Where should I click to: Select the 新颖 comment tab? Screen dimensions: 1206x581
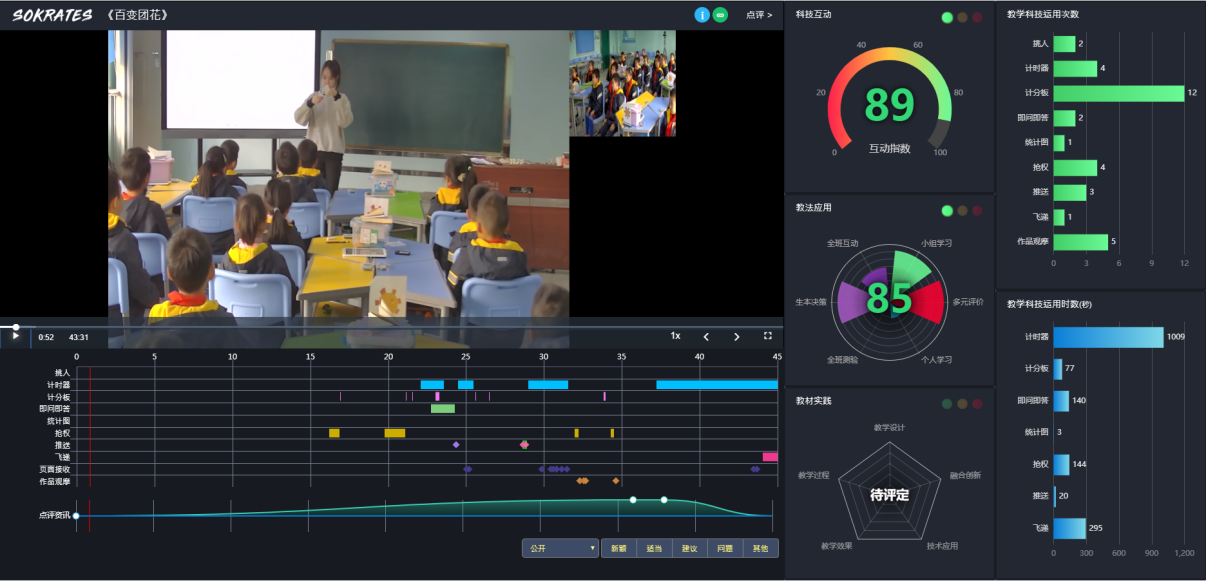click(618, 548)
